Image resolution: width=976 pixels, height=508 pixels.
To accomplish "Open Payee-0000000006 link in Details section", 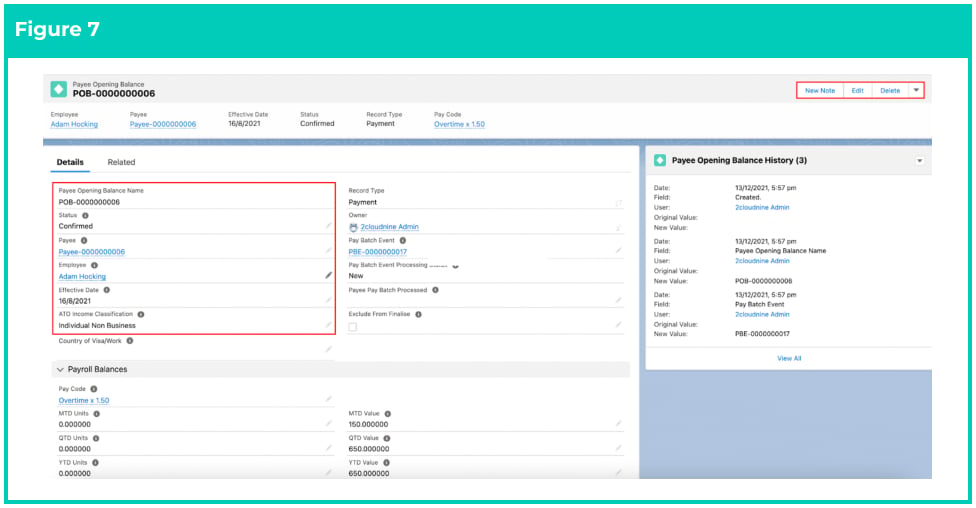I will pyautogui.click(x=92, y=252).
